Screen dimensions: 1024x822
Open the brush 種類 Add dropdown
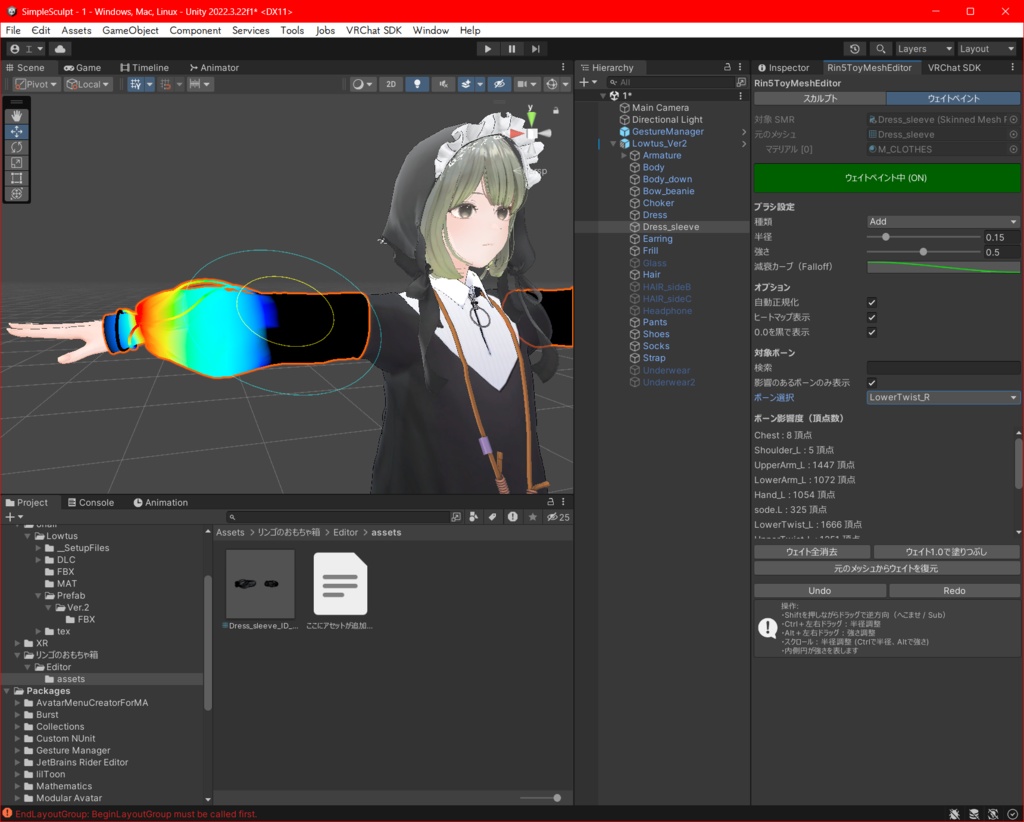pos(941,221)
